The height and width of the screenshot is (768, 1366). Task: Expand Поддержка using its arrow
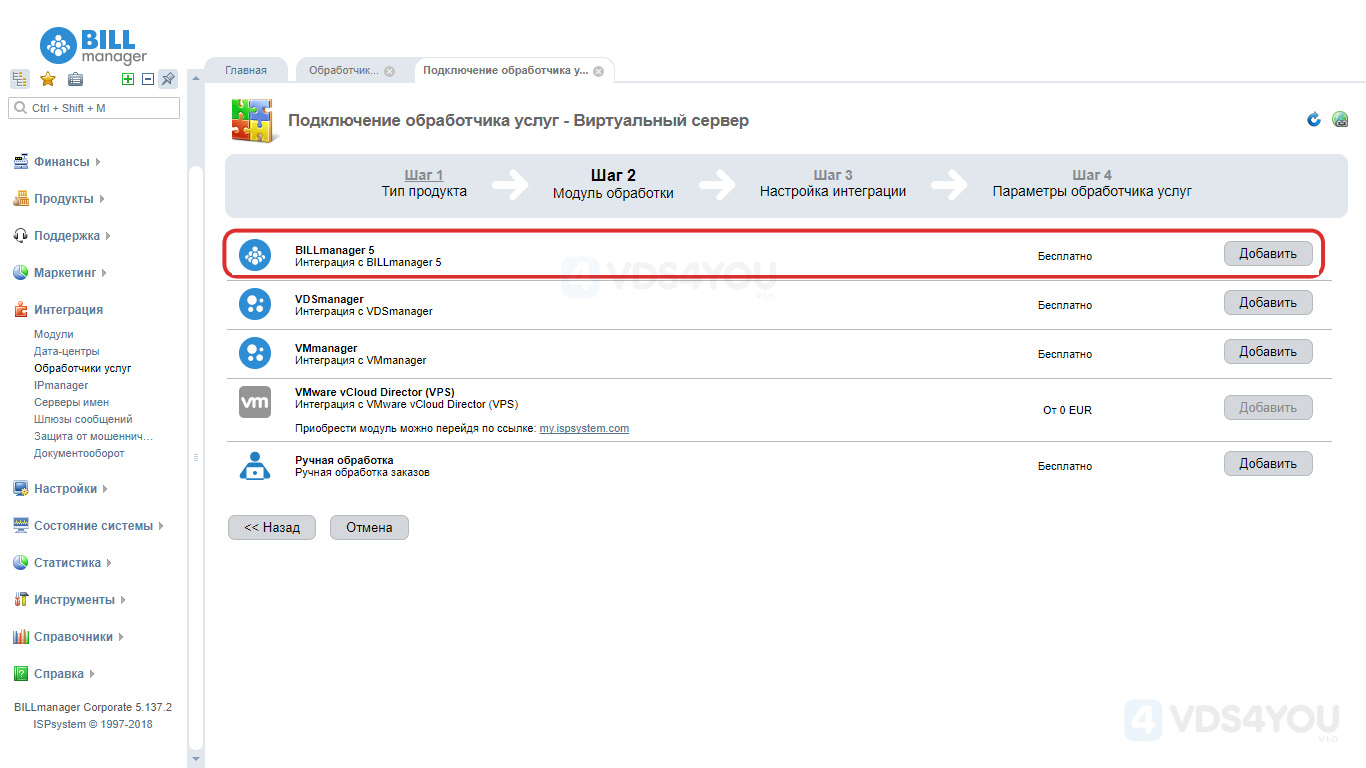[x=108, y=236]
